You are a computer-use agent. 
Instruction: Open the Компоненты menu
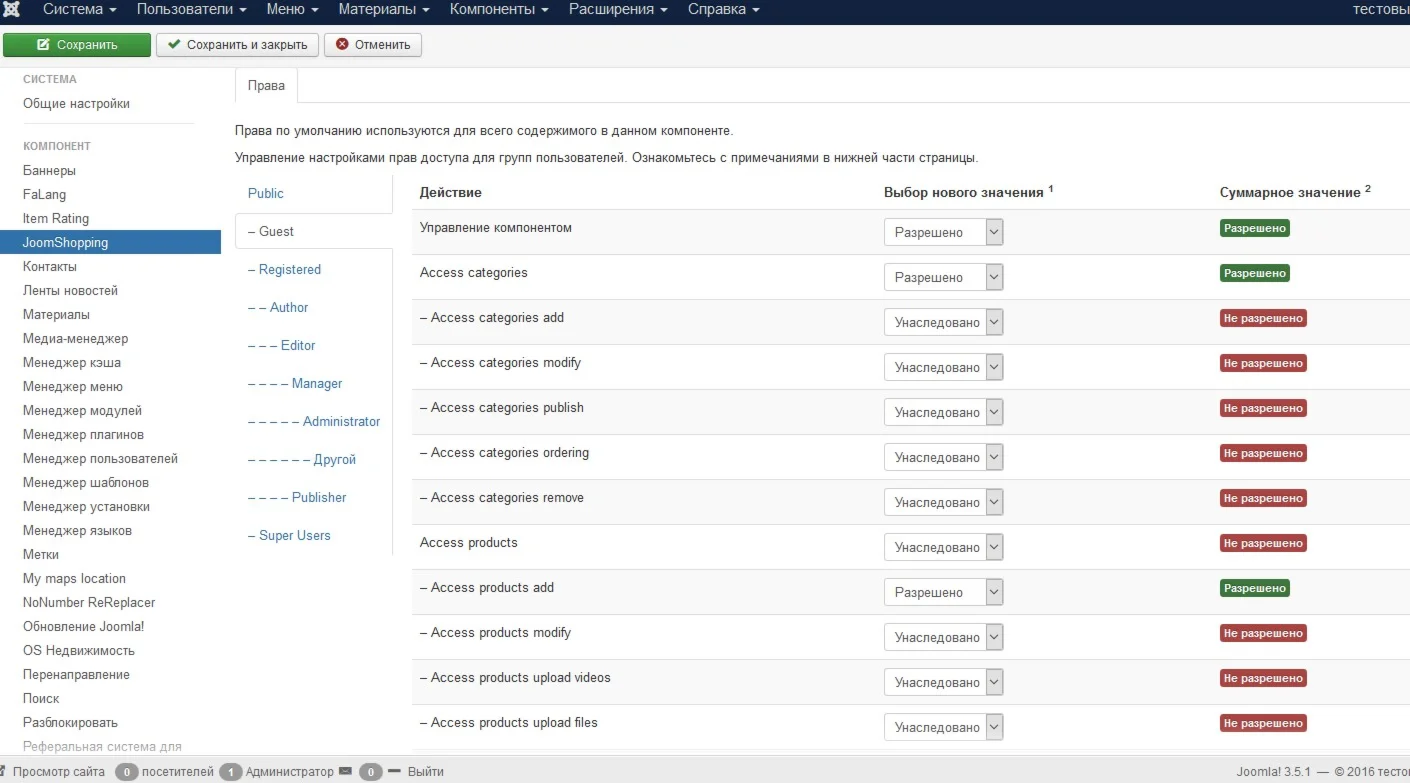tap(498, 9)
